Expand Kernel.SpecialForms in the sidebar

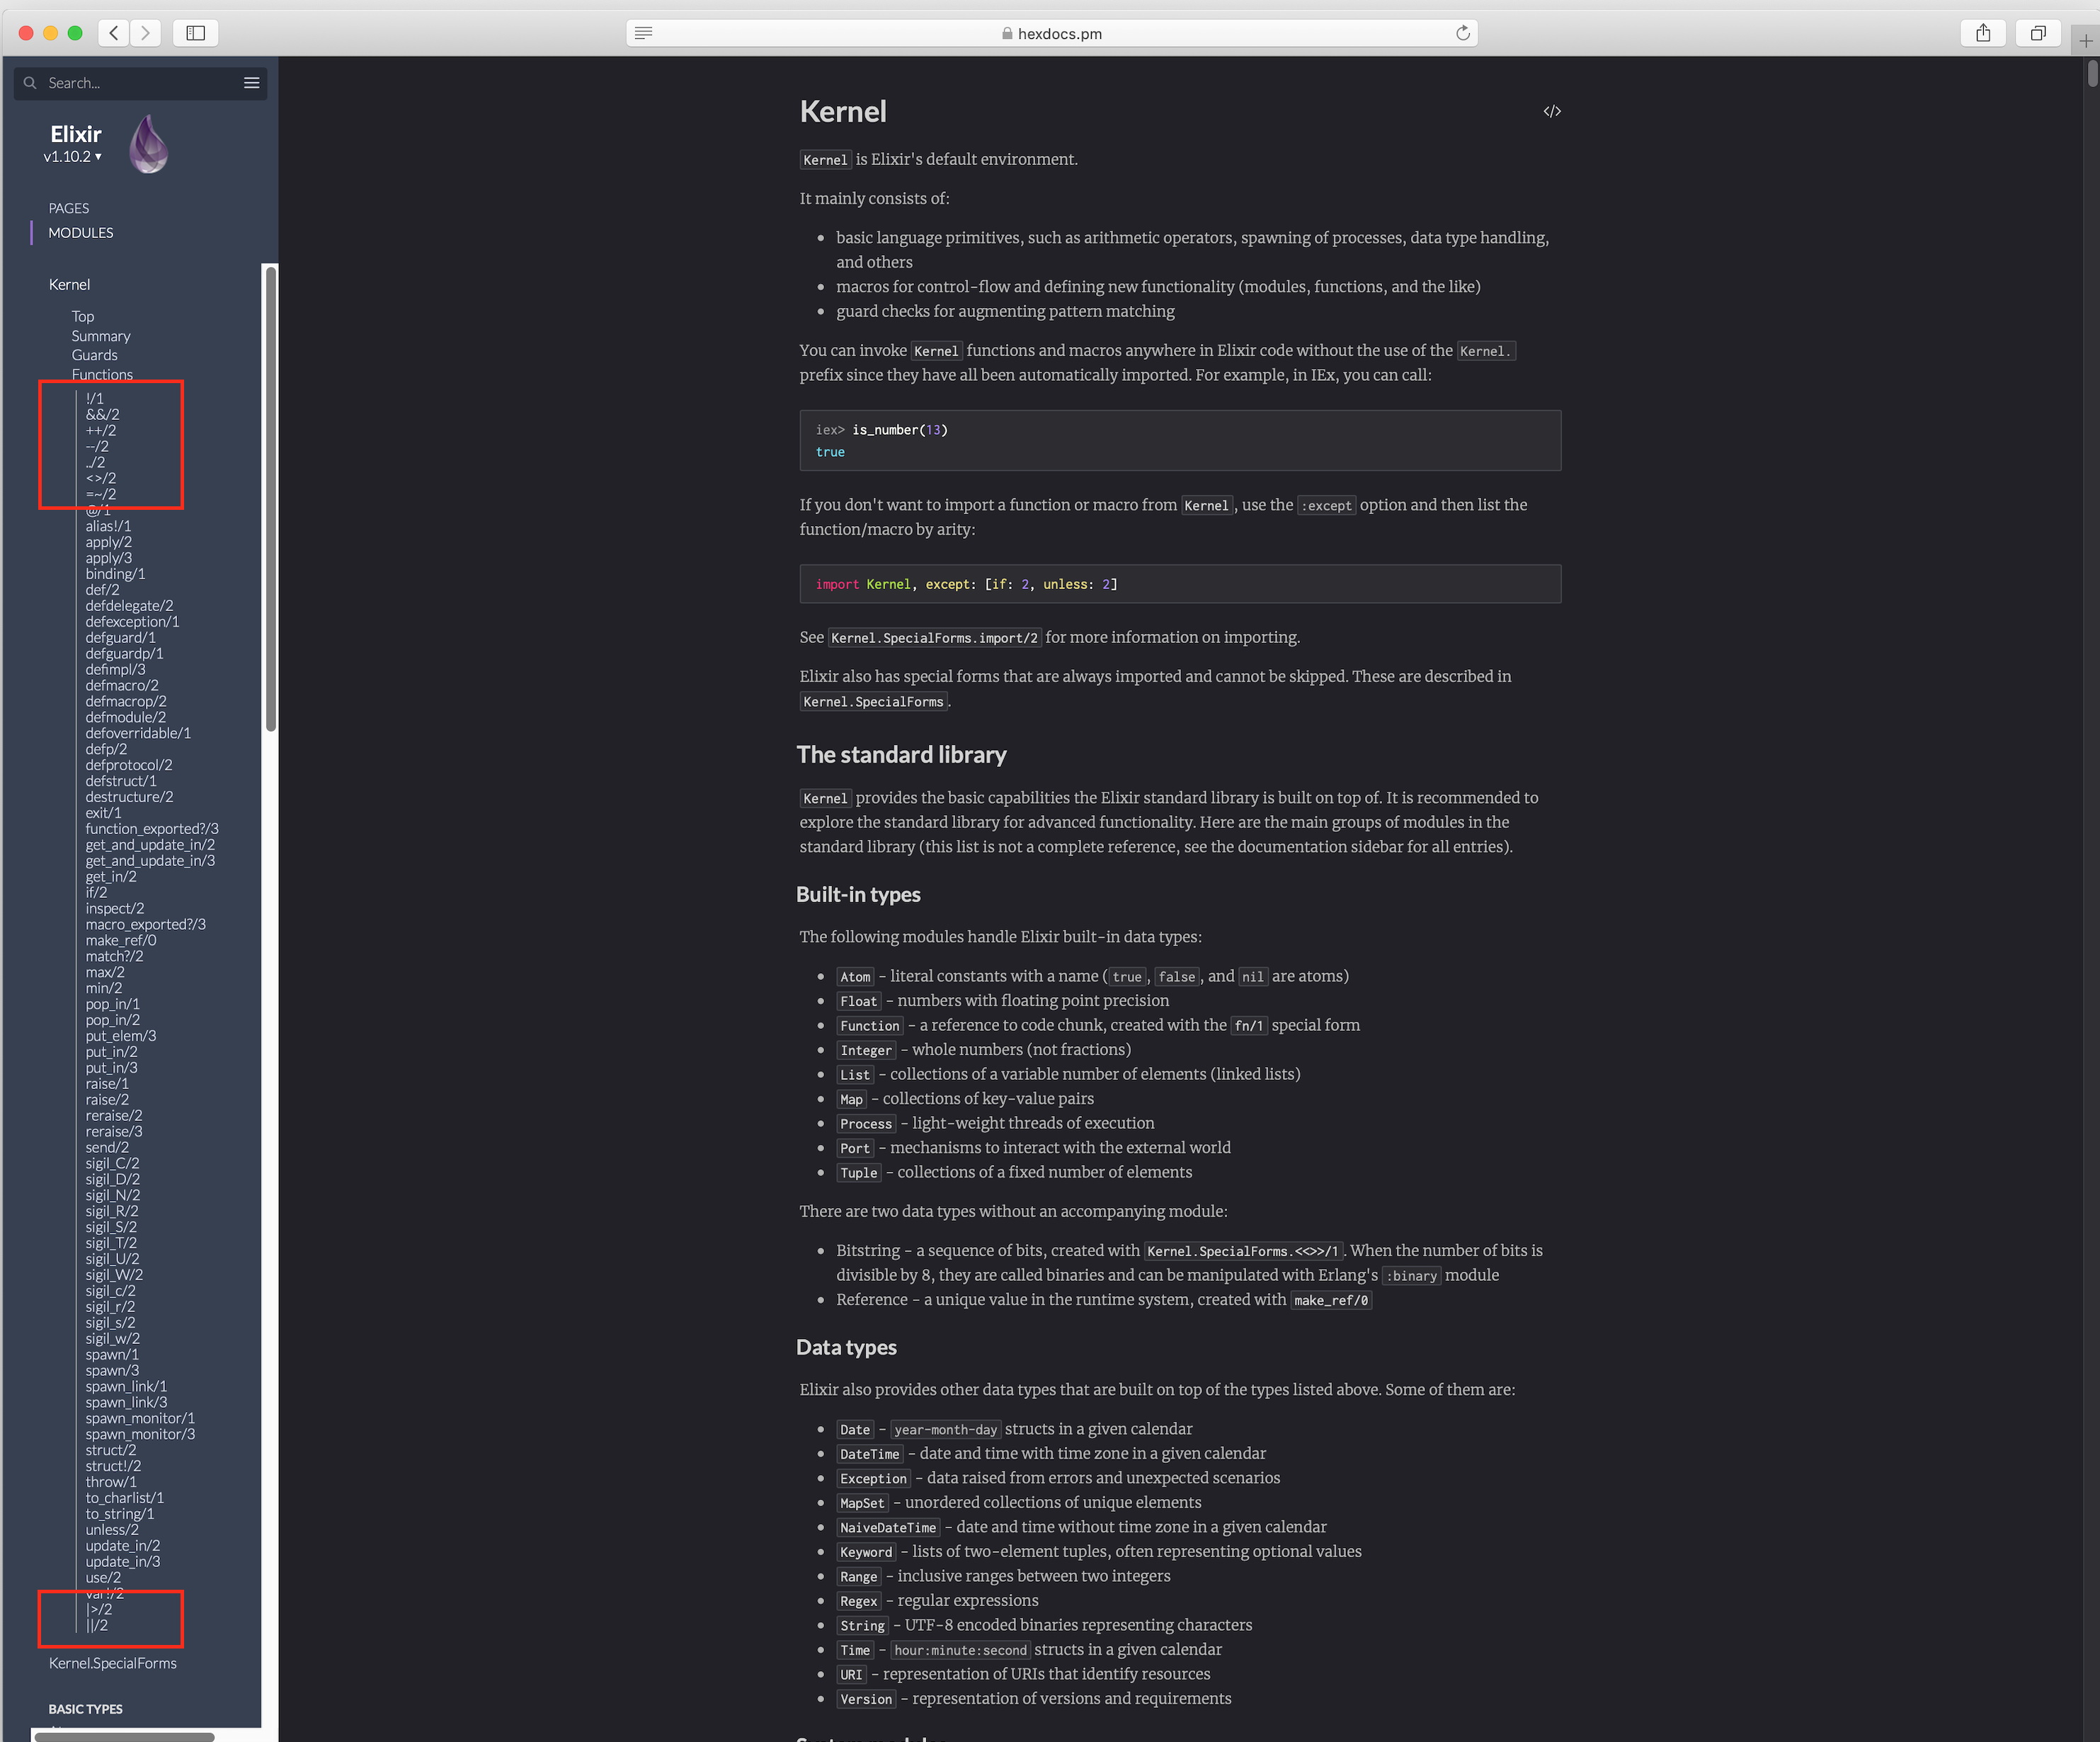coord(112,1663)
